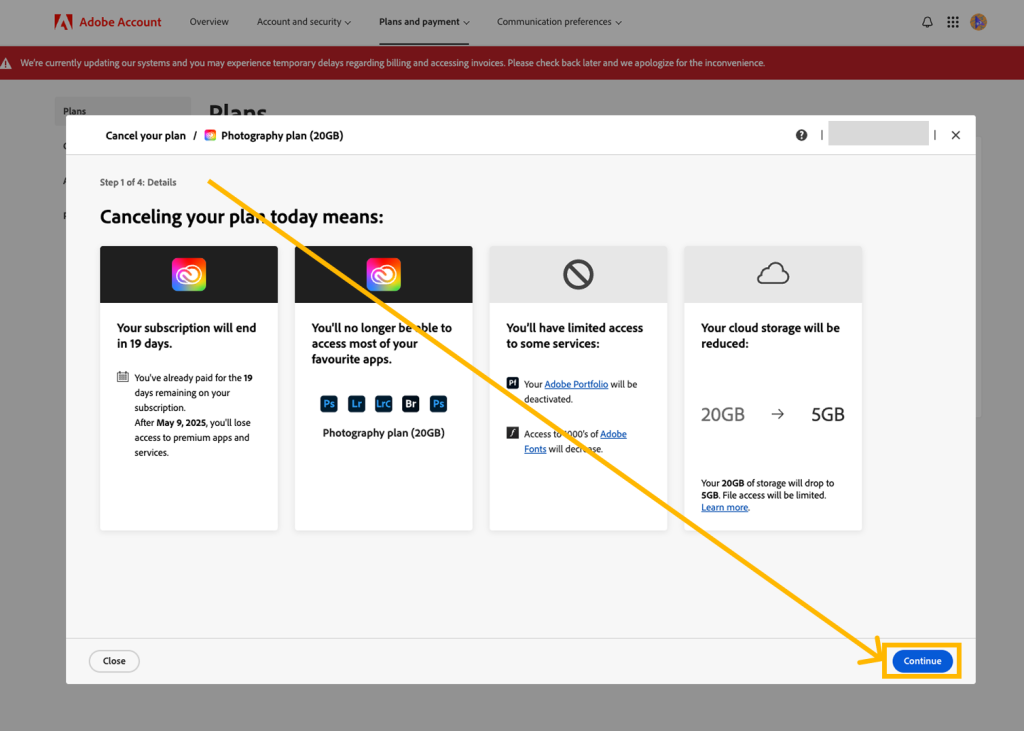Close the cancel plan dialog with X
This screenshot has height=731, width=1024.
pos(955,135)
